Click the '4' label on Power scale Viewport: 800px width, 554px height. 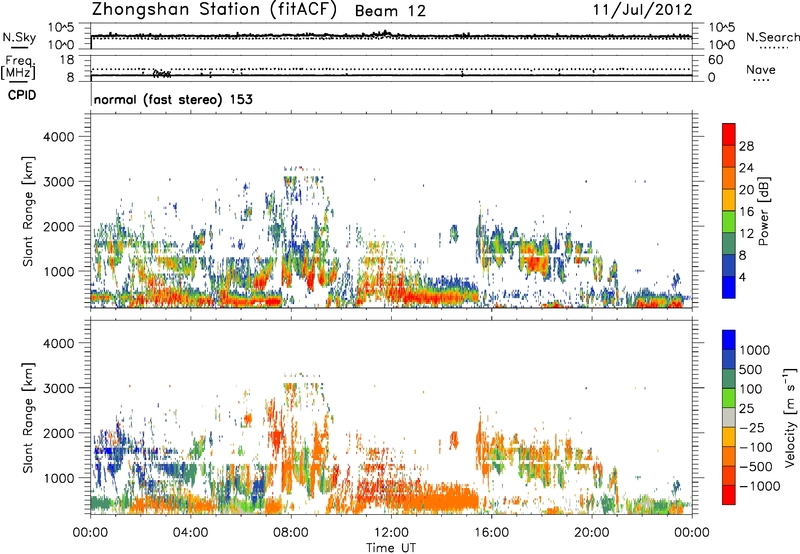coord(742,277)
